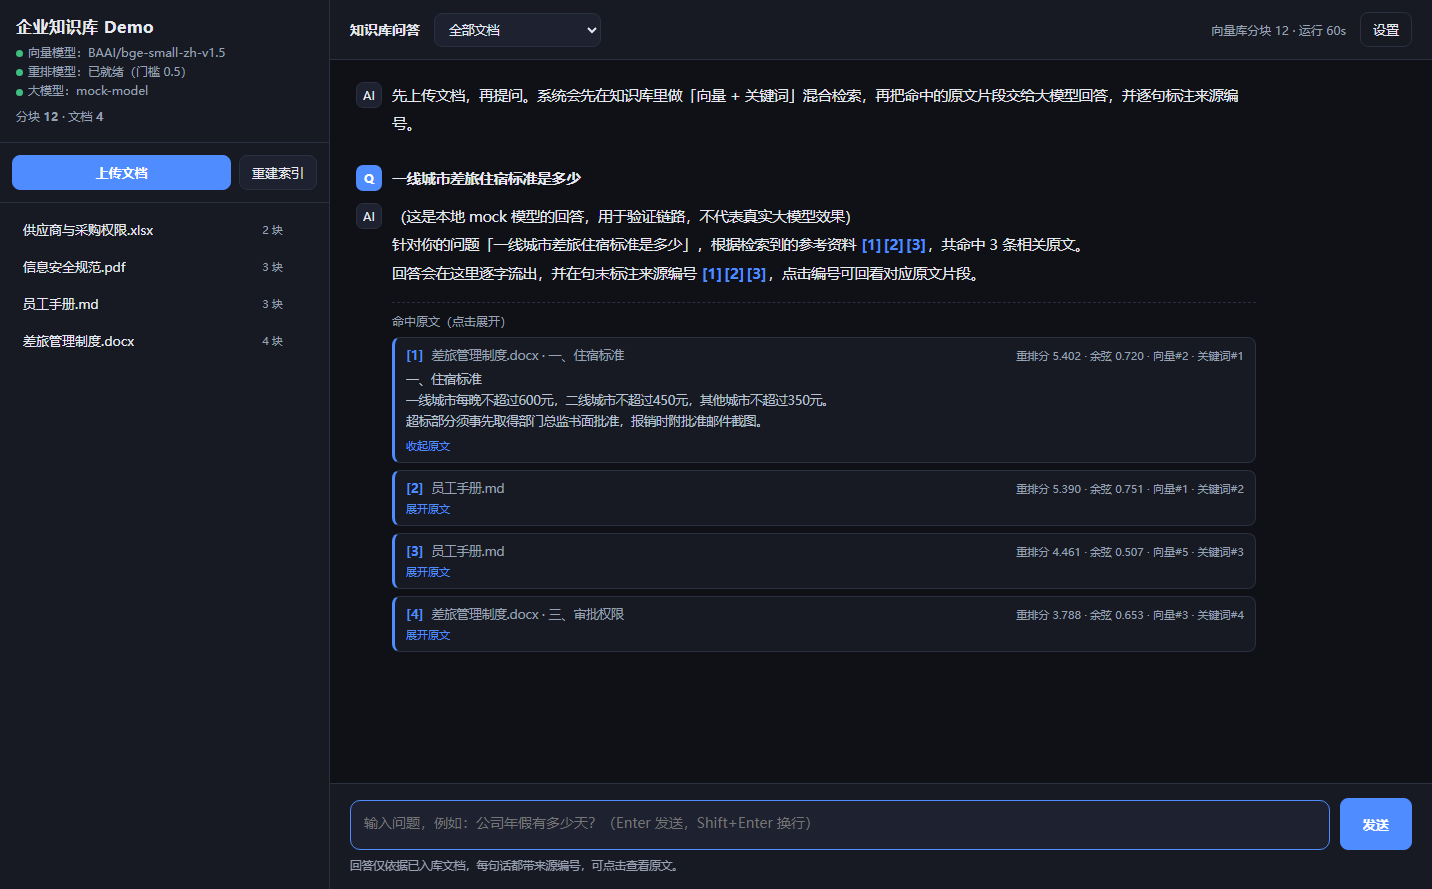1432x889 pixels.
Task: Click the 4 块 count beside 差旅管理制度.docx
Action: 272,341
